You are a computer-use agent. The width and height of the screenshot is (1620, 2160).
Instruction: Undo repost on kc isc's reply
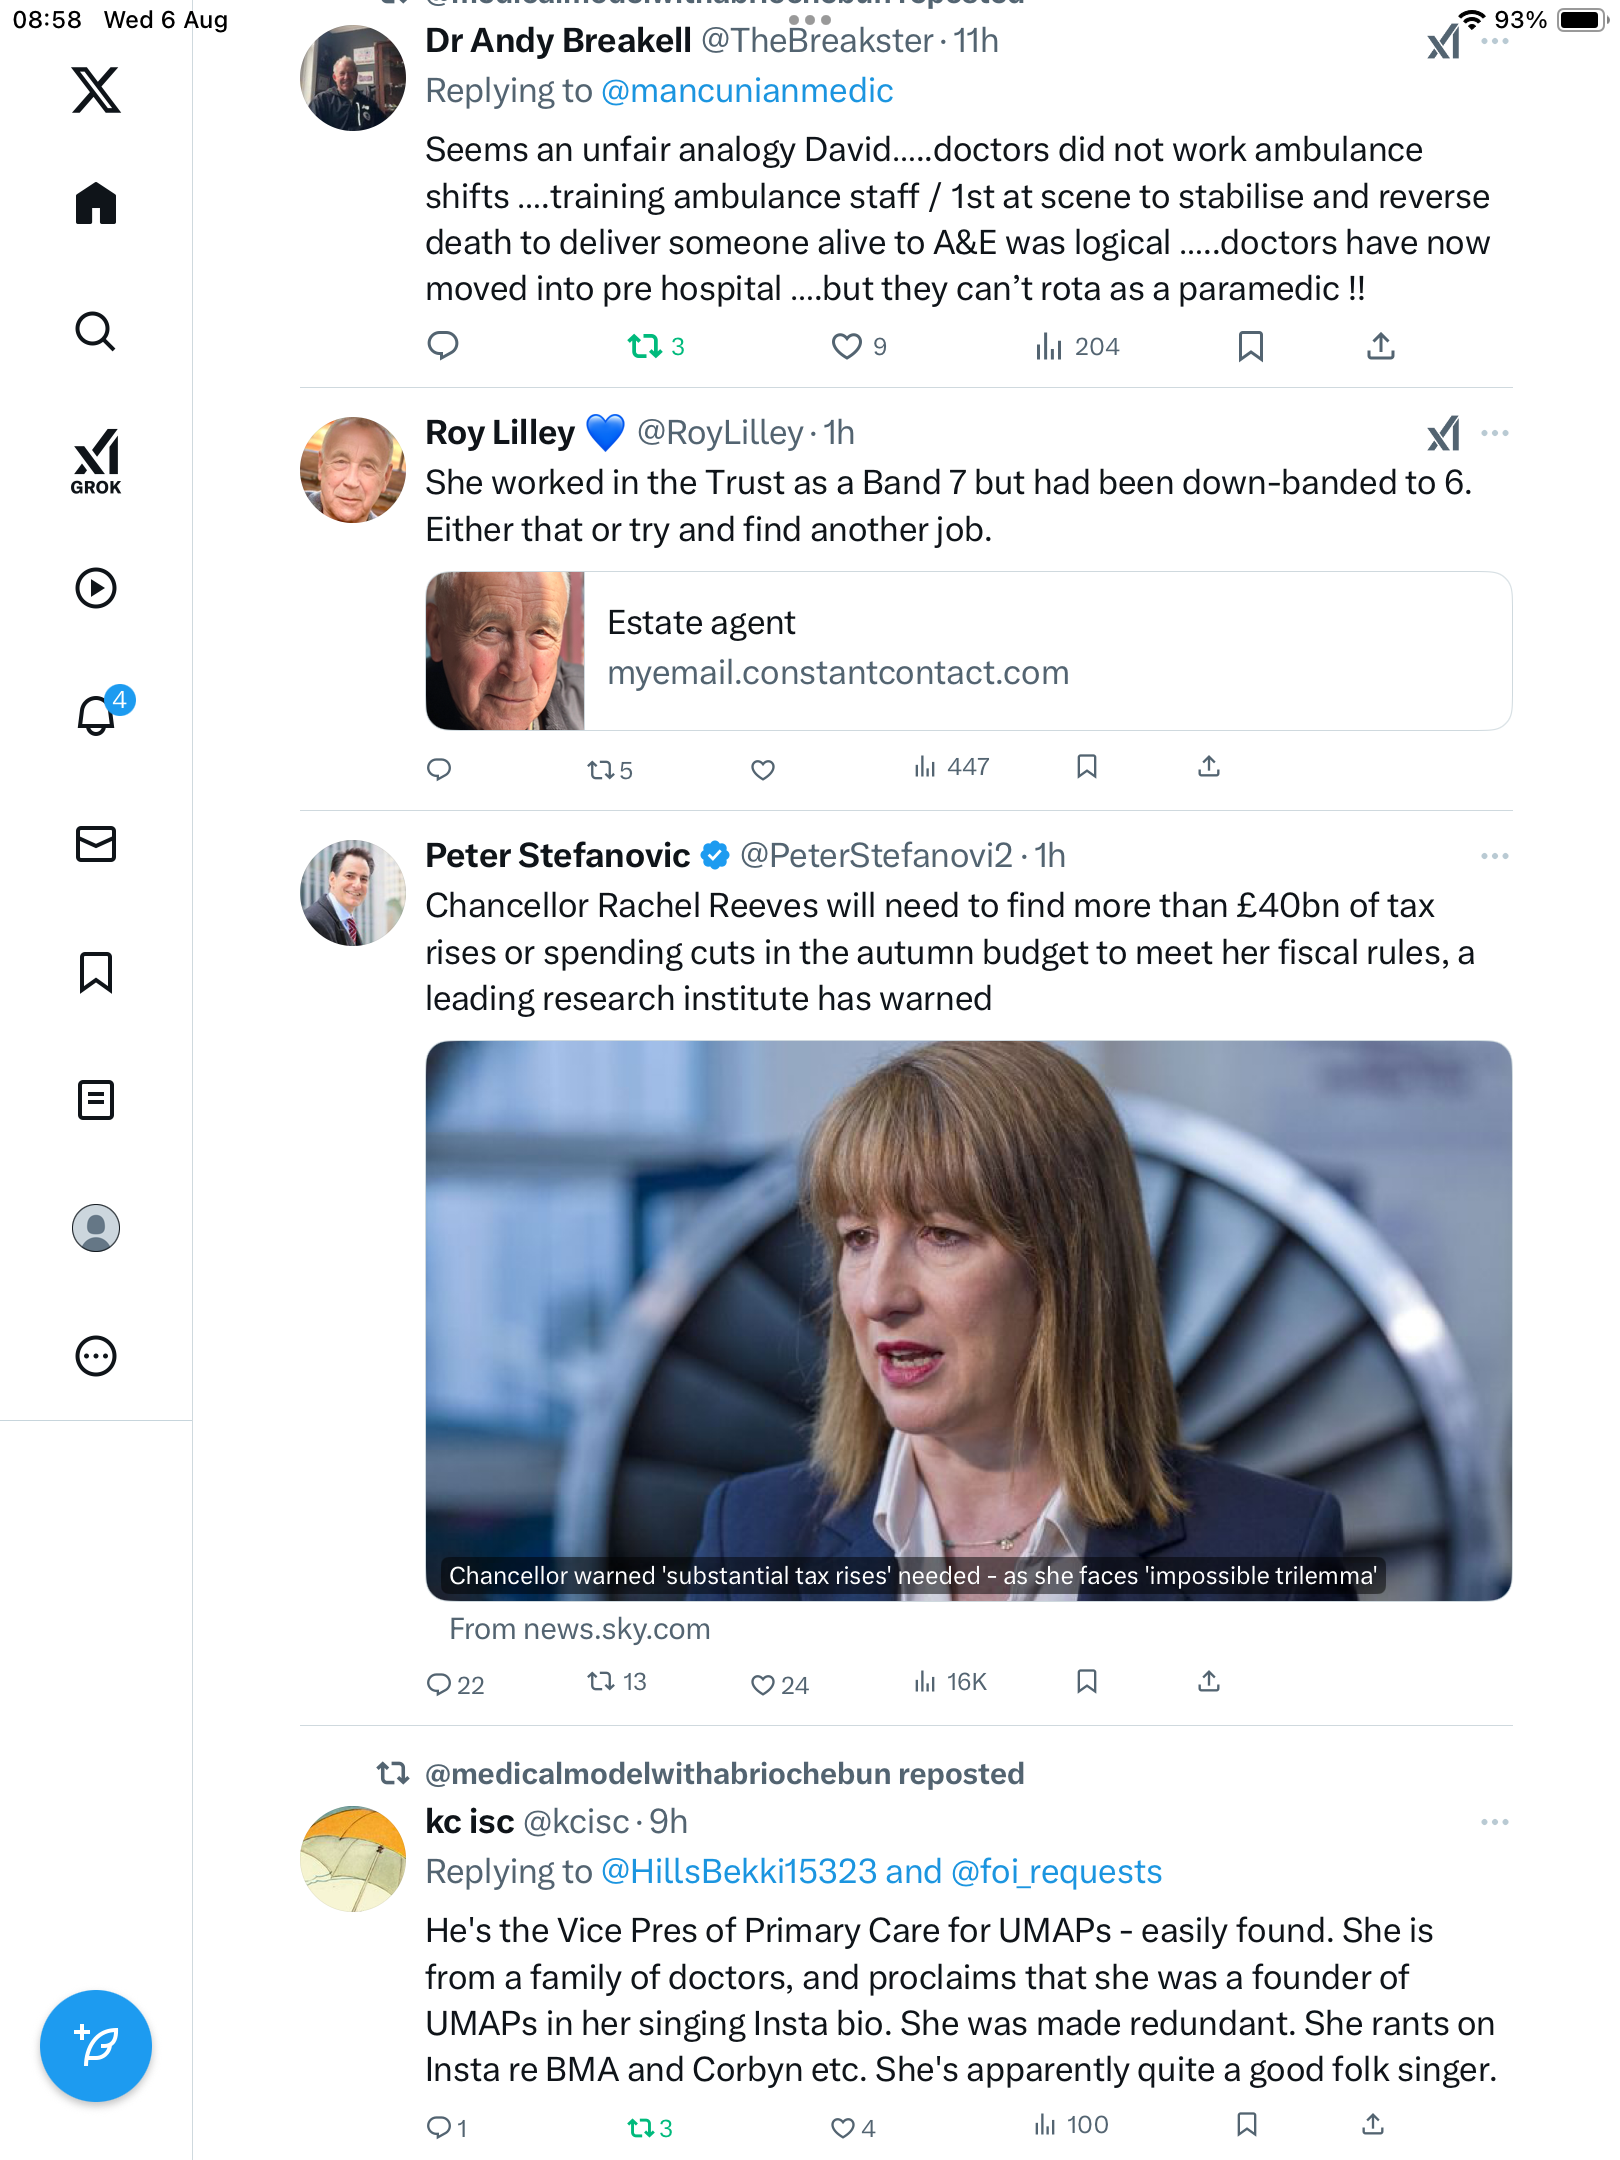[640, 2127]
